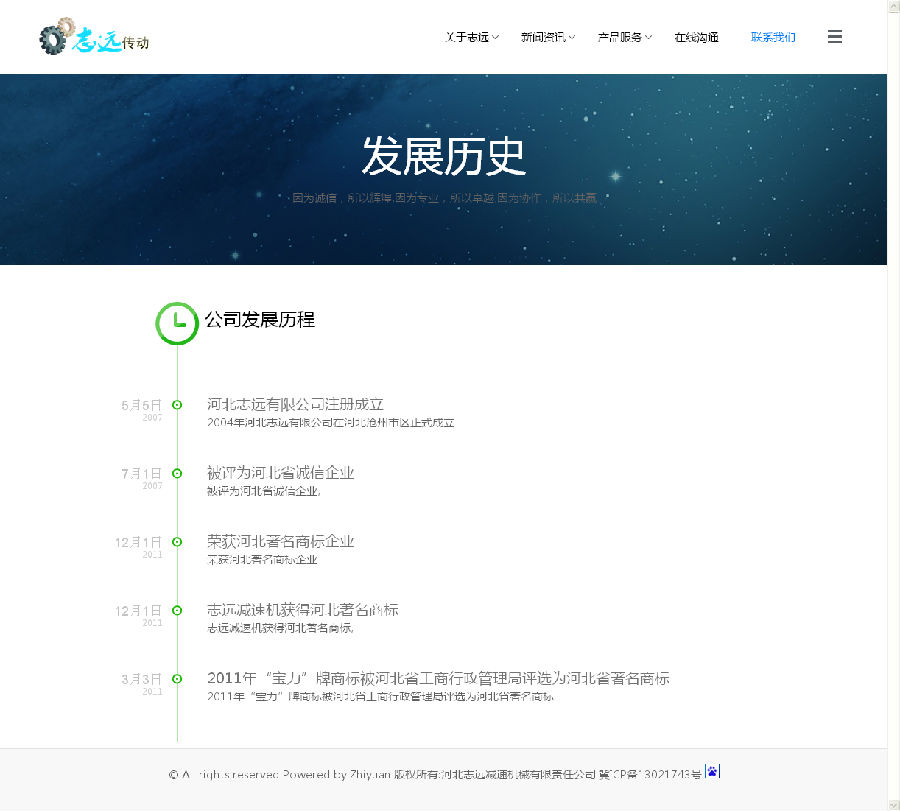Click the scrollbar up arrow
This screenshot has height=811, width=900.
click(893, 8)
